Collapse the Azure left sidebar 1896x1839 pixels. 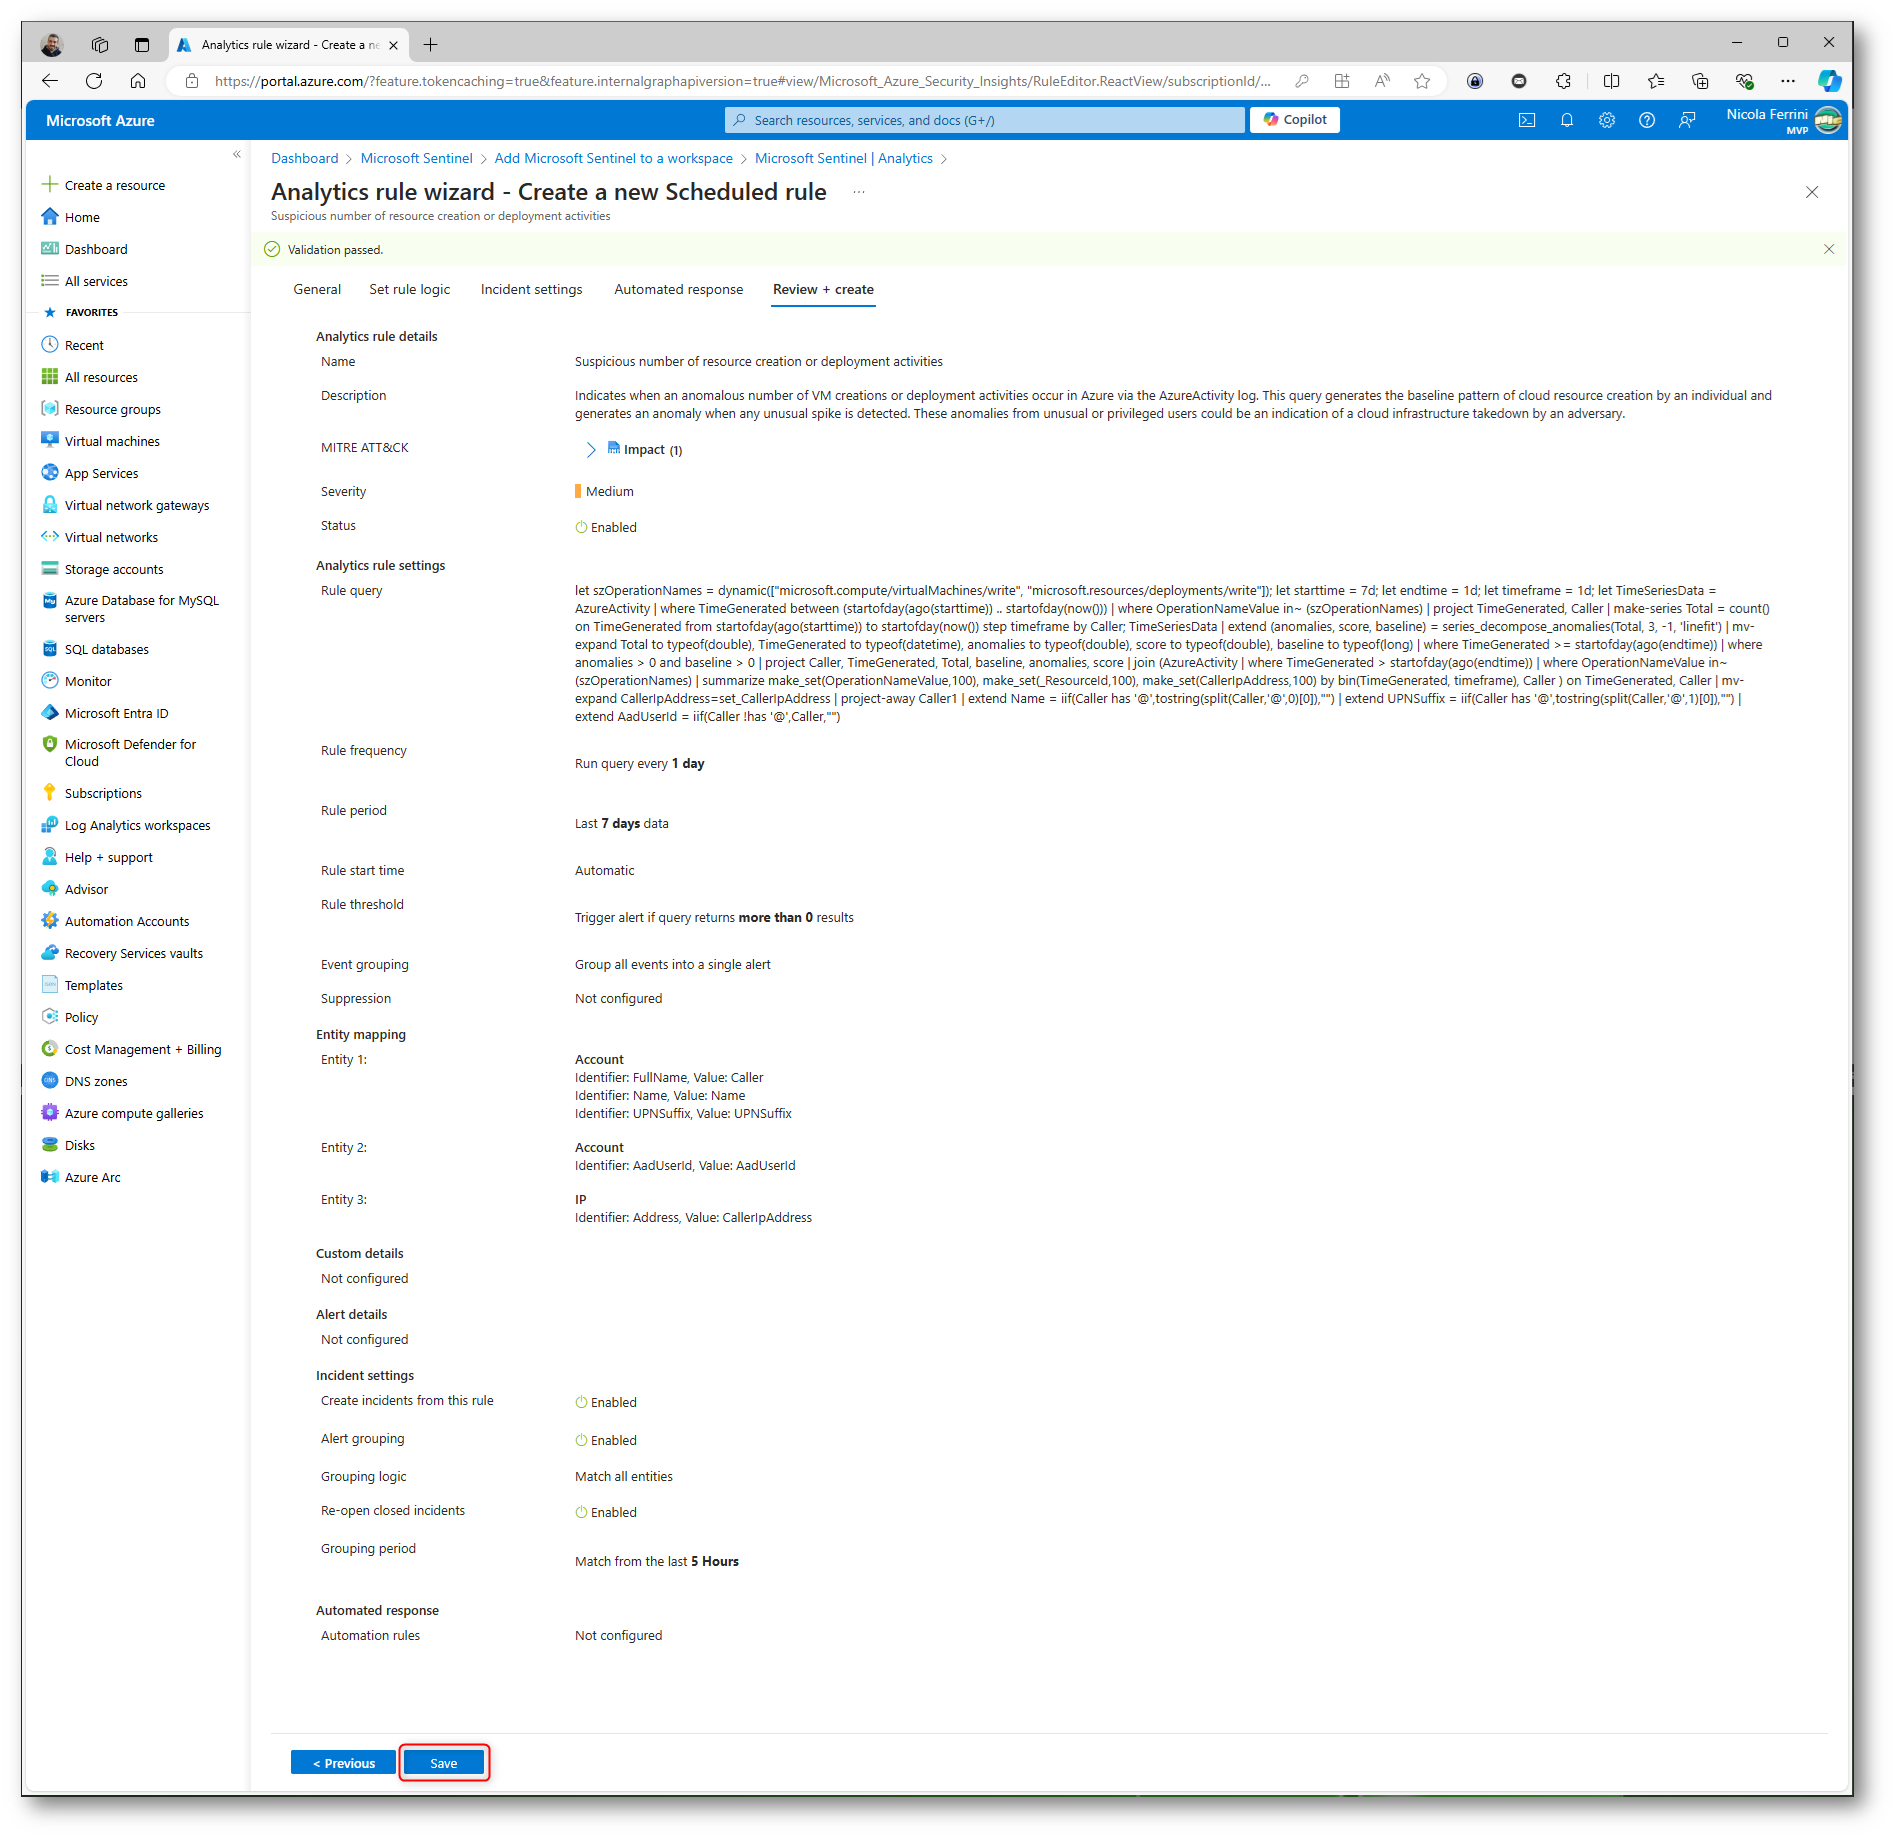(x=237, y=154)
